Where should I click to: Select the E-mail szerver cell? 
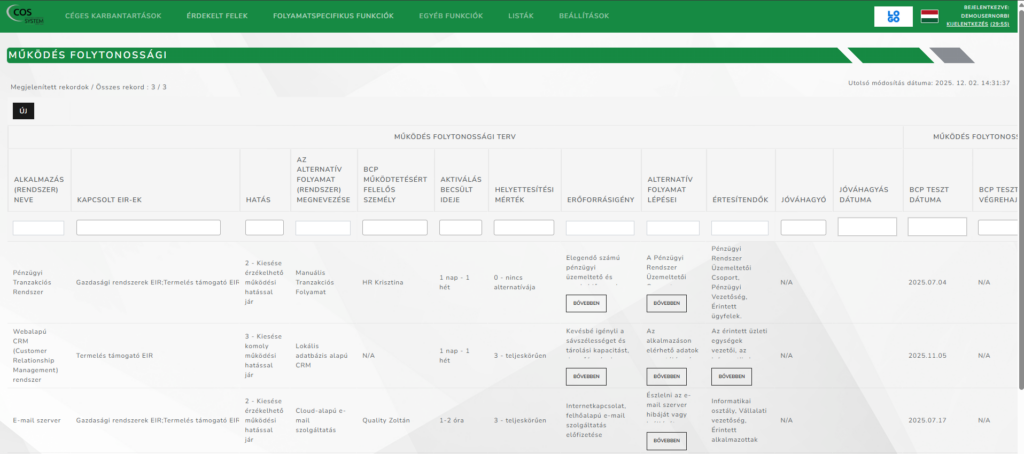pyautogui.click(x=37, y=420)
